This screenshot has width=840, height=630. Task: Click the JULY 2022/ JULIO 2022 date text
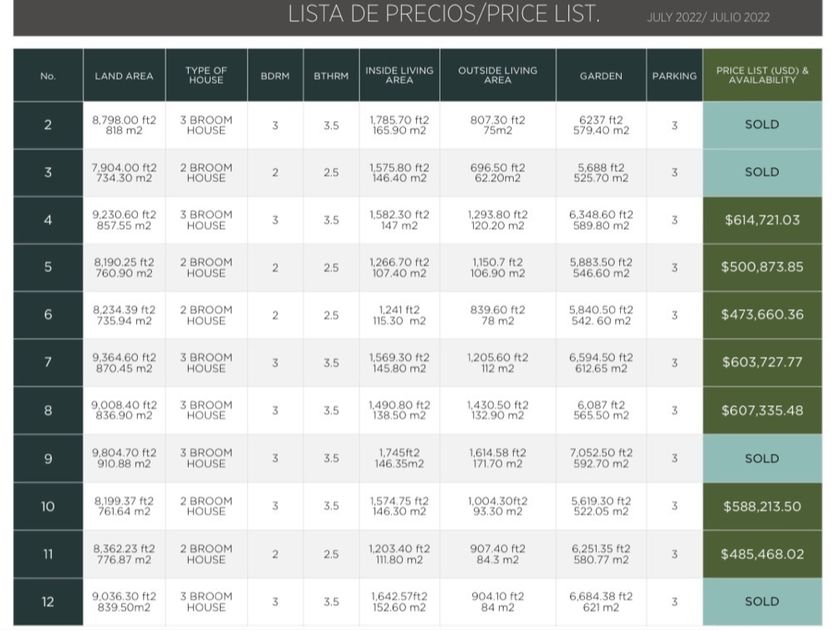point(708,17)
